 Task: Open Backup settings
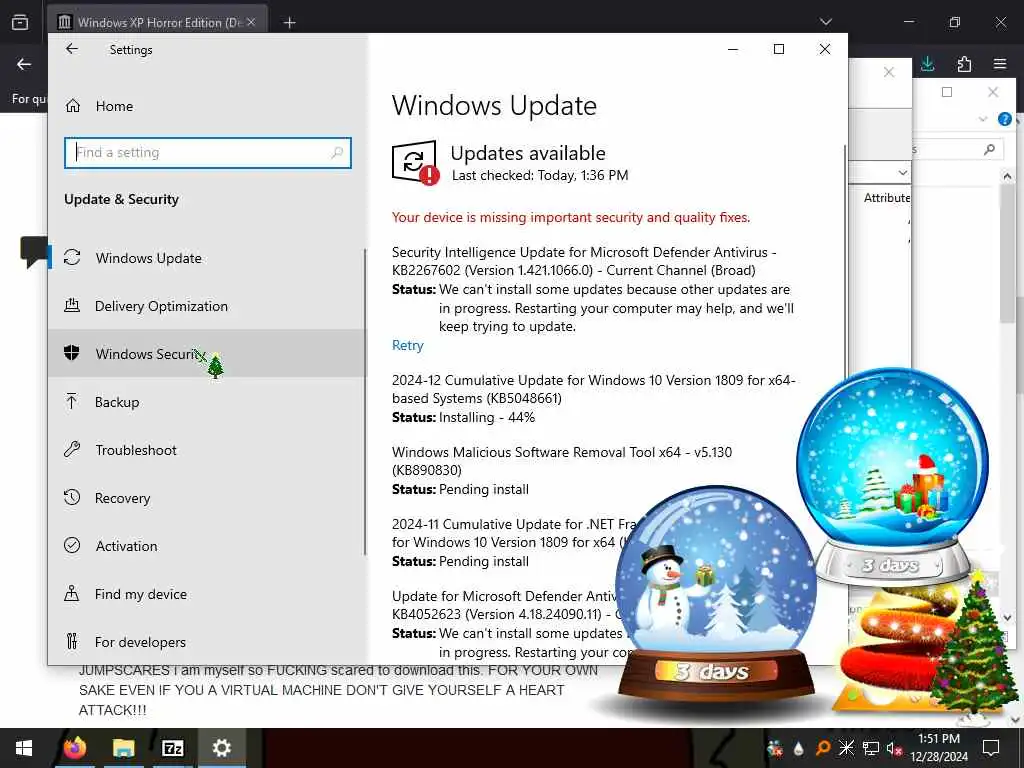coord(208,402)
